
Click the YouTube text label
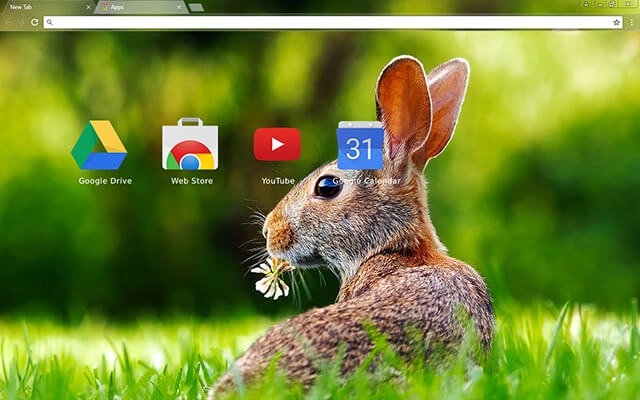point(278,181)
